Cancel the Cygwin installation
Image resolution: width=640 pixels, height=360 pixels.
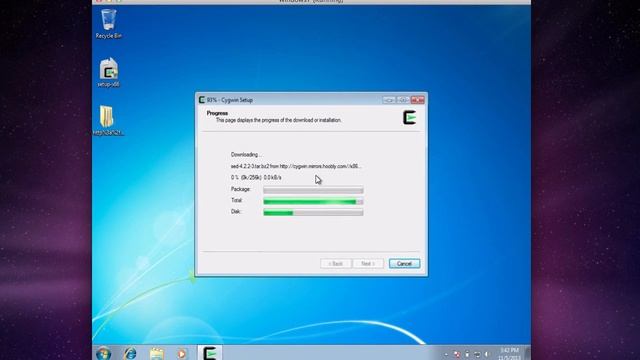[x=404, y=264]
